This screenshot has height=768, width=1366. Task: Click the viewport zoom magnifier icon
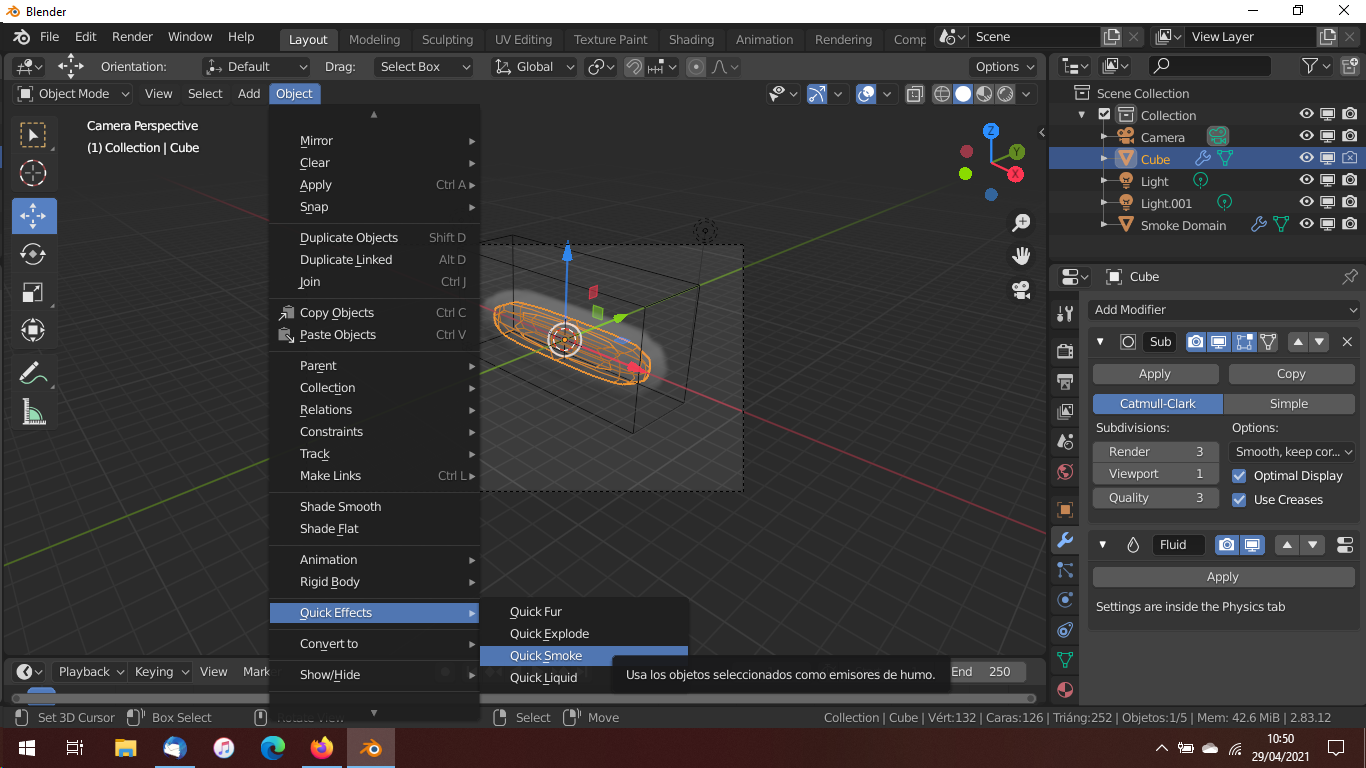pos(1021,222)
